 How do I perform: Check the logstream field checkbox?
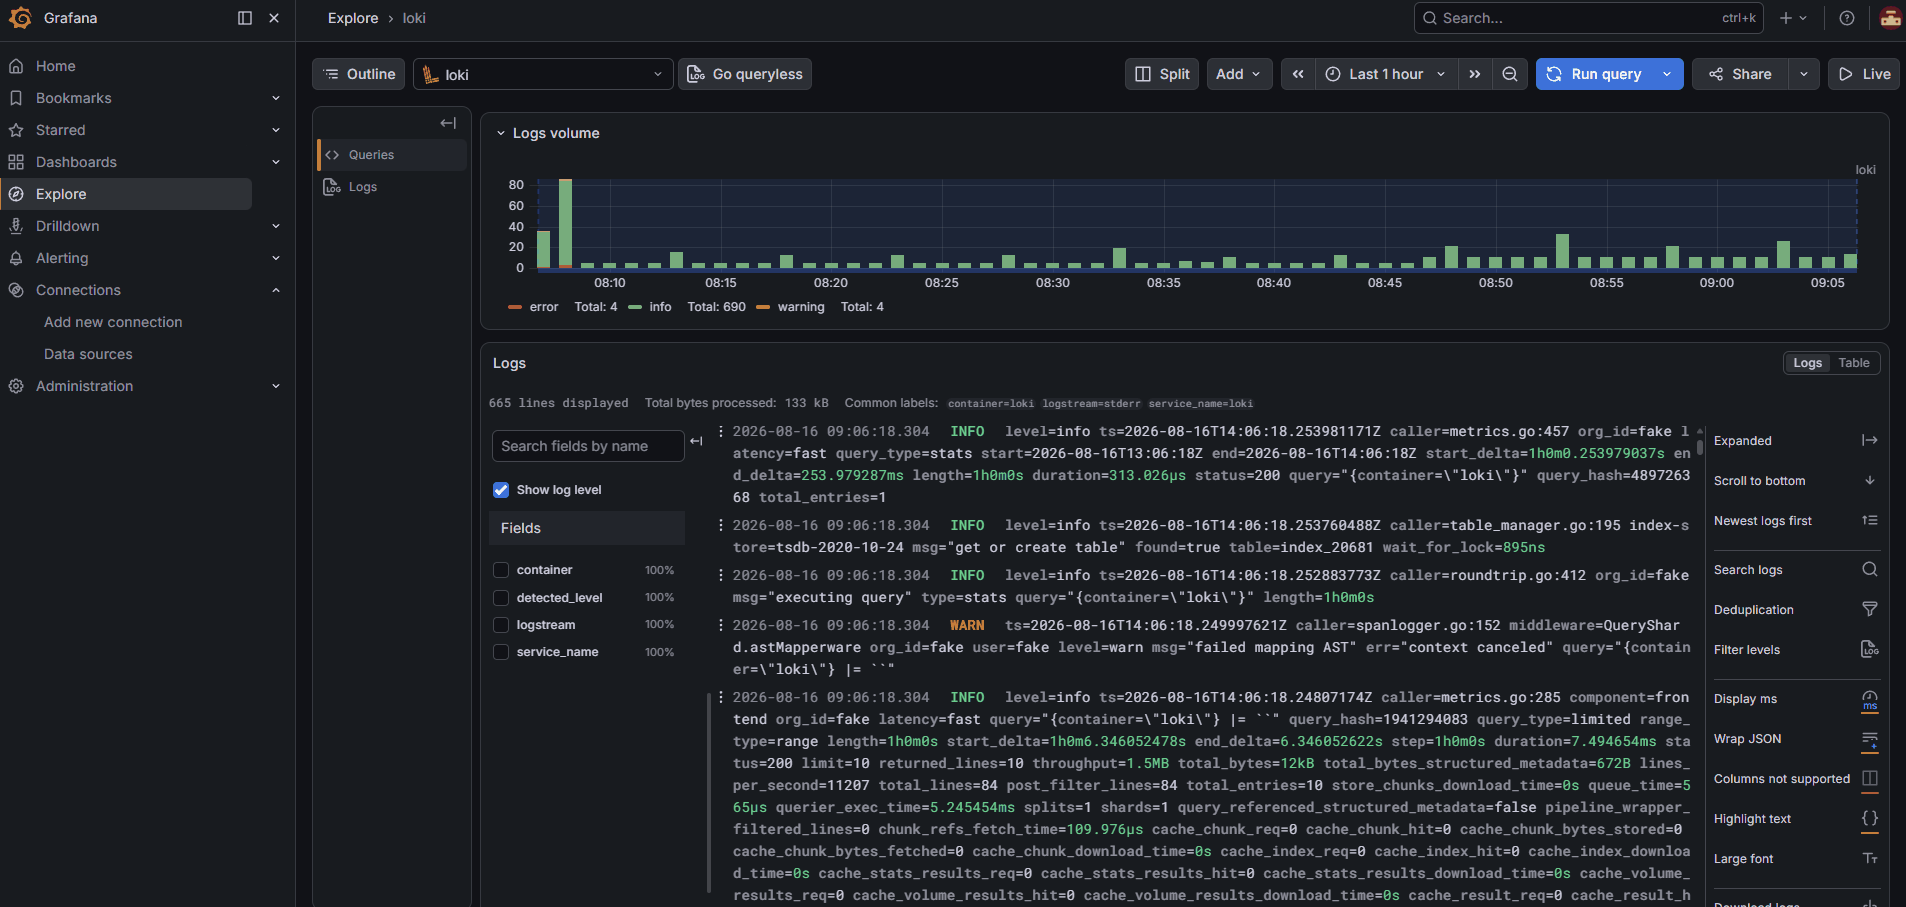501,625
